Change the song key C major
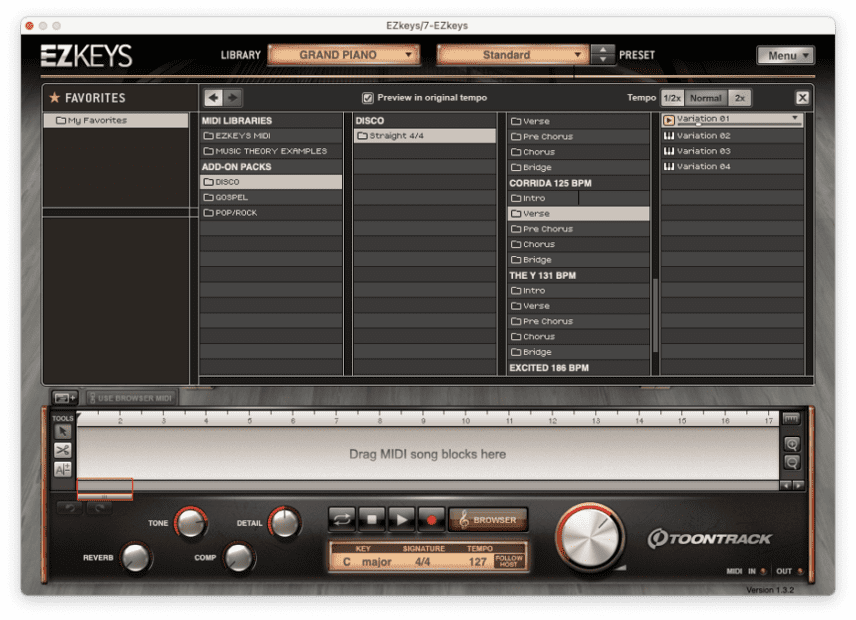Viewport: 856px width, 620px height. tap(367, 562)
